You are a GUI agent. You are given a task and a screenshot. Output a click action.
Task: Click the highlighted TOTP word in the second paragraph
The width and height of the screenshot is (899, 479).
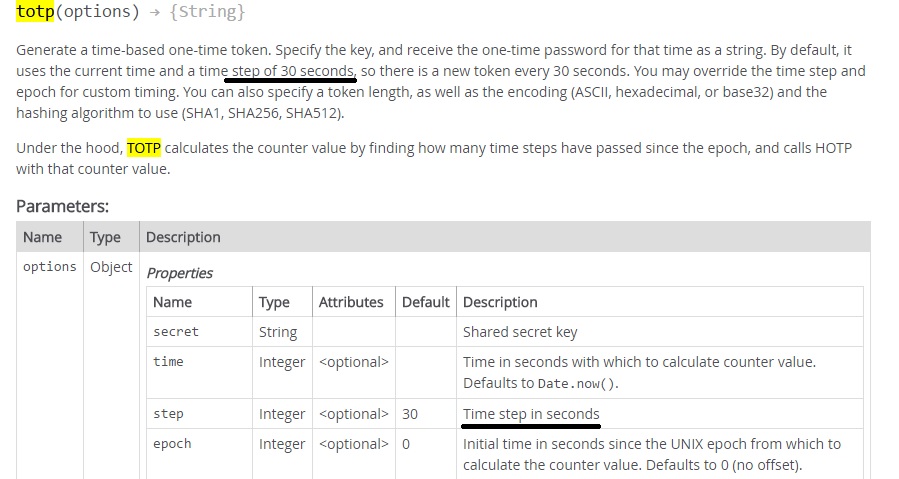(x=143, y=148)
